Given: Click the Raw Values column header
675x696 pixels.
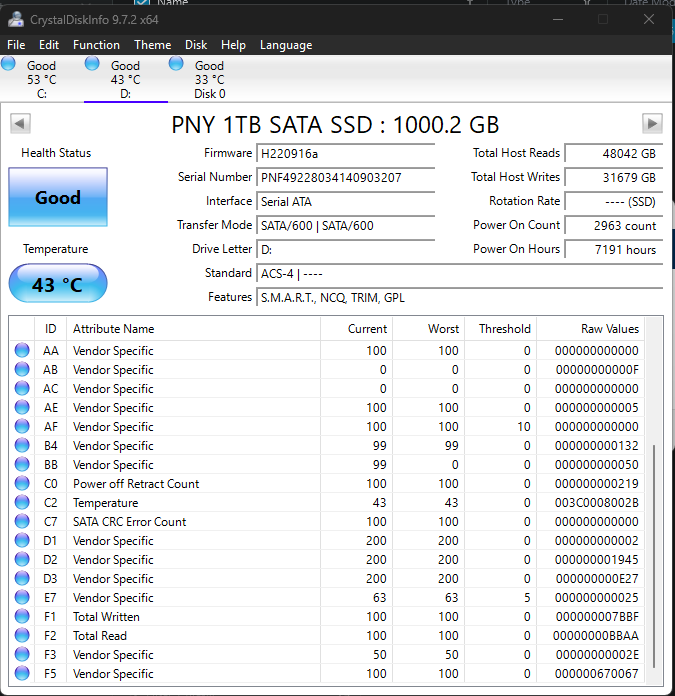Looking at the screenshot, I should pos(591,329).
